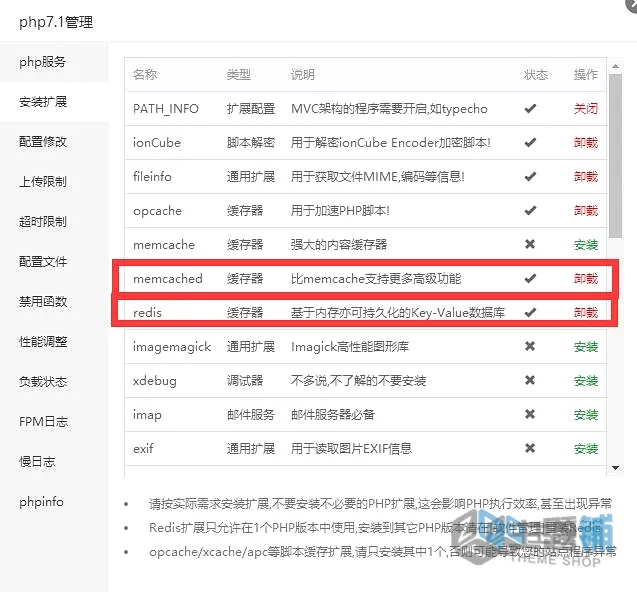This screenshot has height=592, width=637.
Task: Click the imap status cross icon
Action: pos(530,414)
